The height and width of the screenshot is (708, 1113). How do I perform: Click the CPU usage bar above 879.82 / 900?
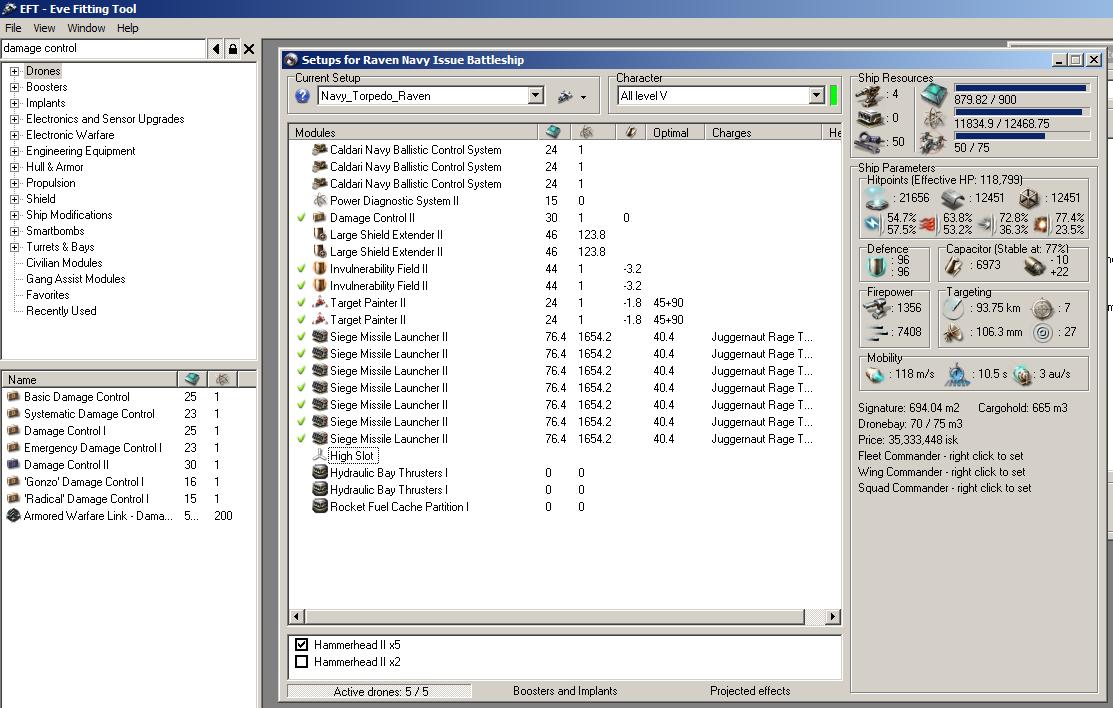coord(1021,88)
